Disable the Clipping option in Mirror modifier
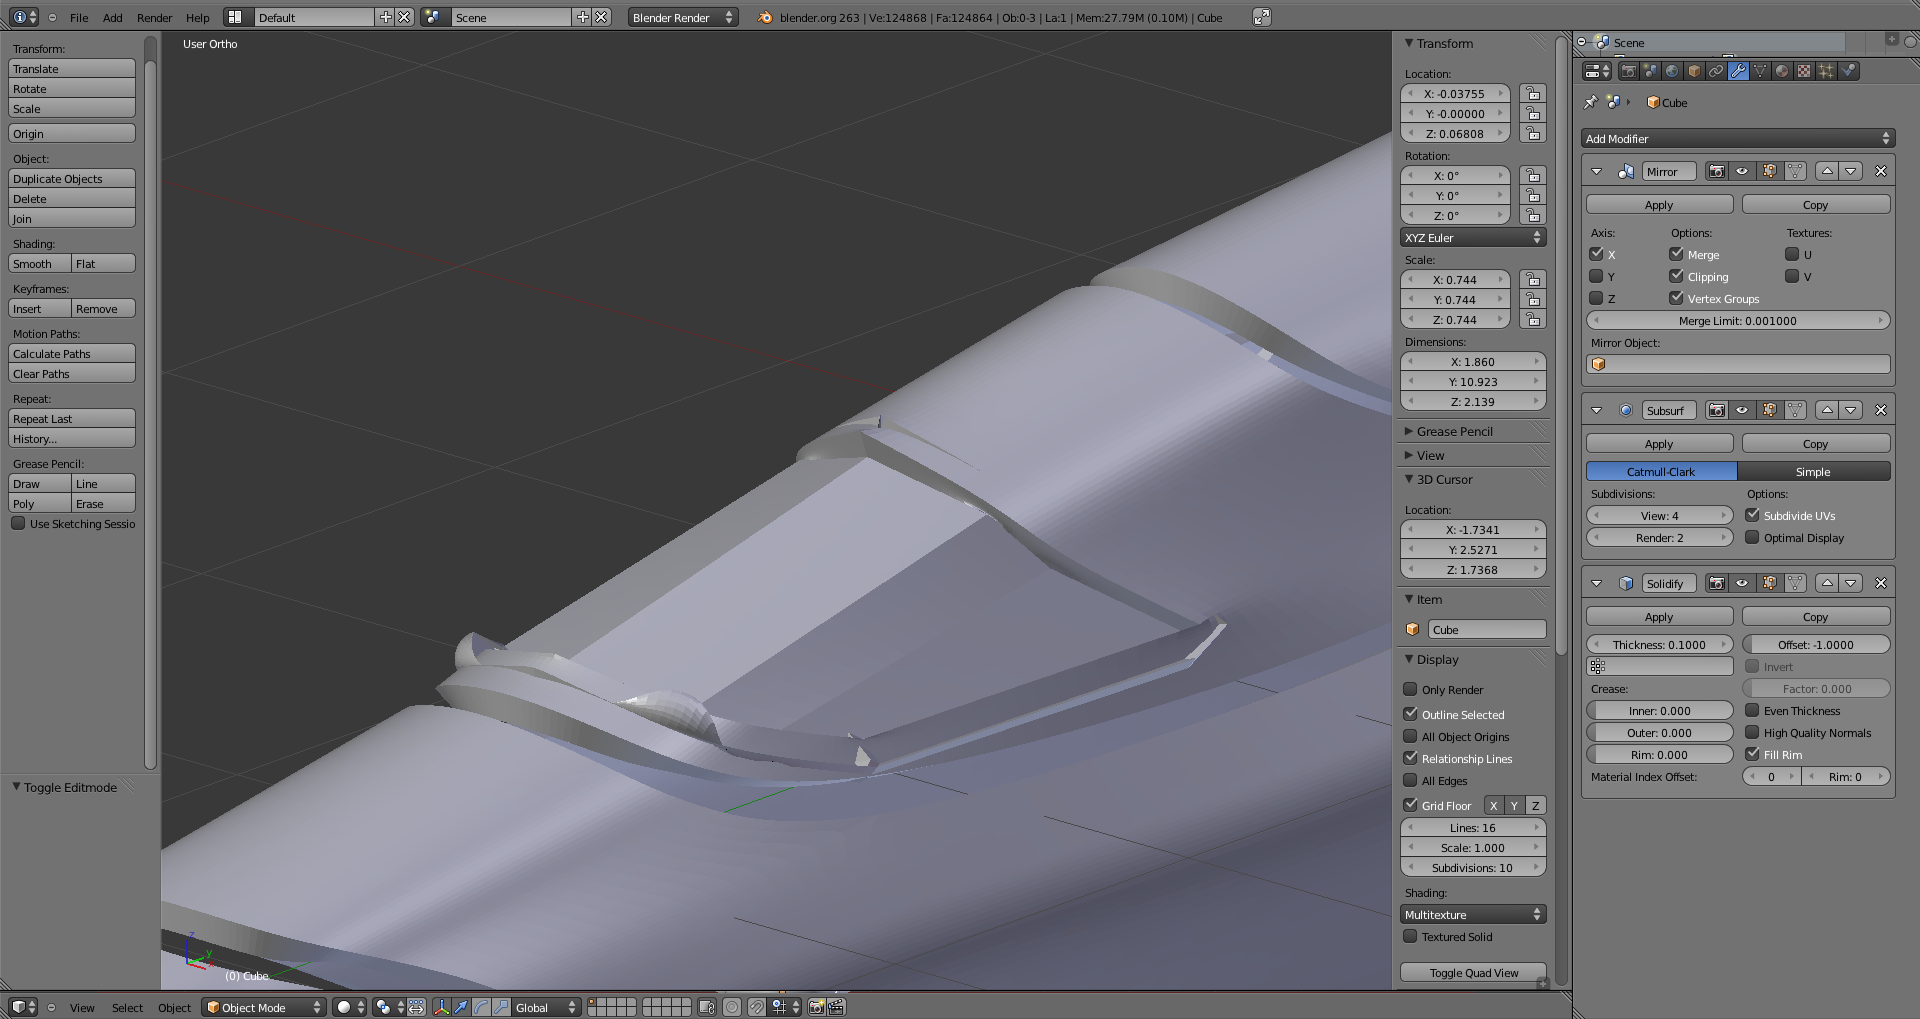 pos(1676,276)
